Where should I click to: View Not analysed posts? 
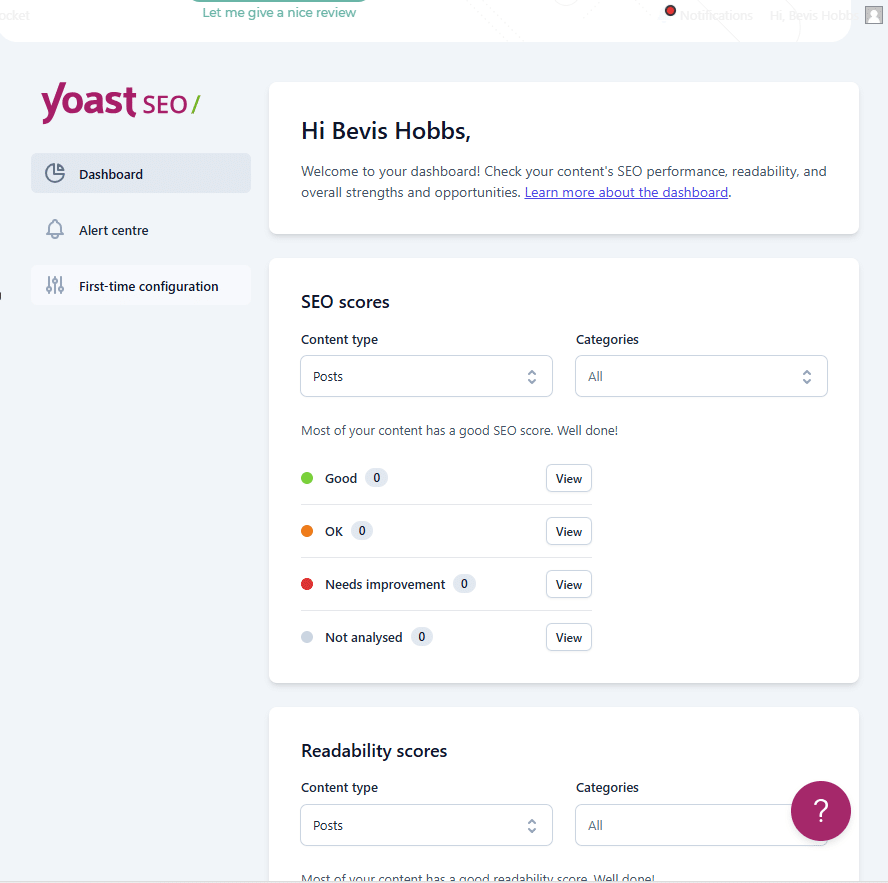pos(568,637)
